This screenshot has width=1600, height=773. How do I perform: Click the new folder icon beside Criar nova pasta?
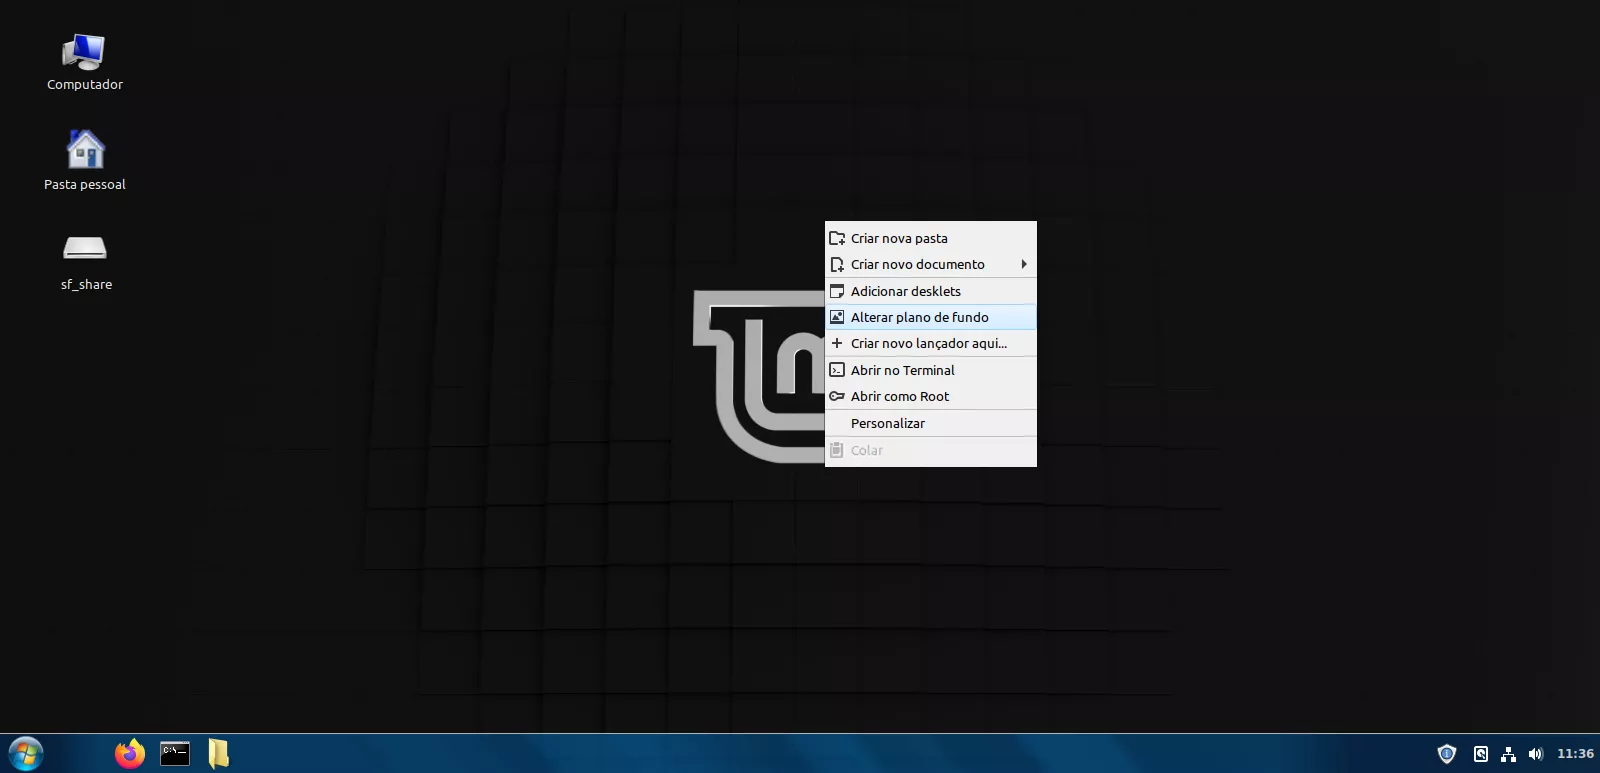837,238
